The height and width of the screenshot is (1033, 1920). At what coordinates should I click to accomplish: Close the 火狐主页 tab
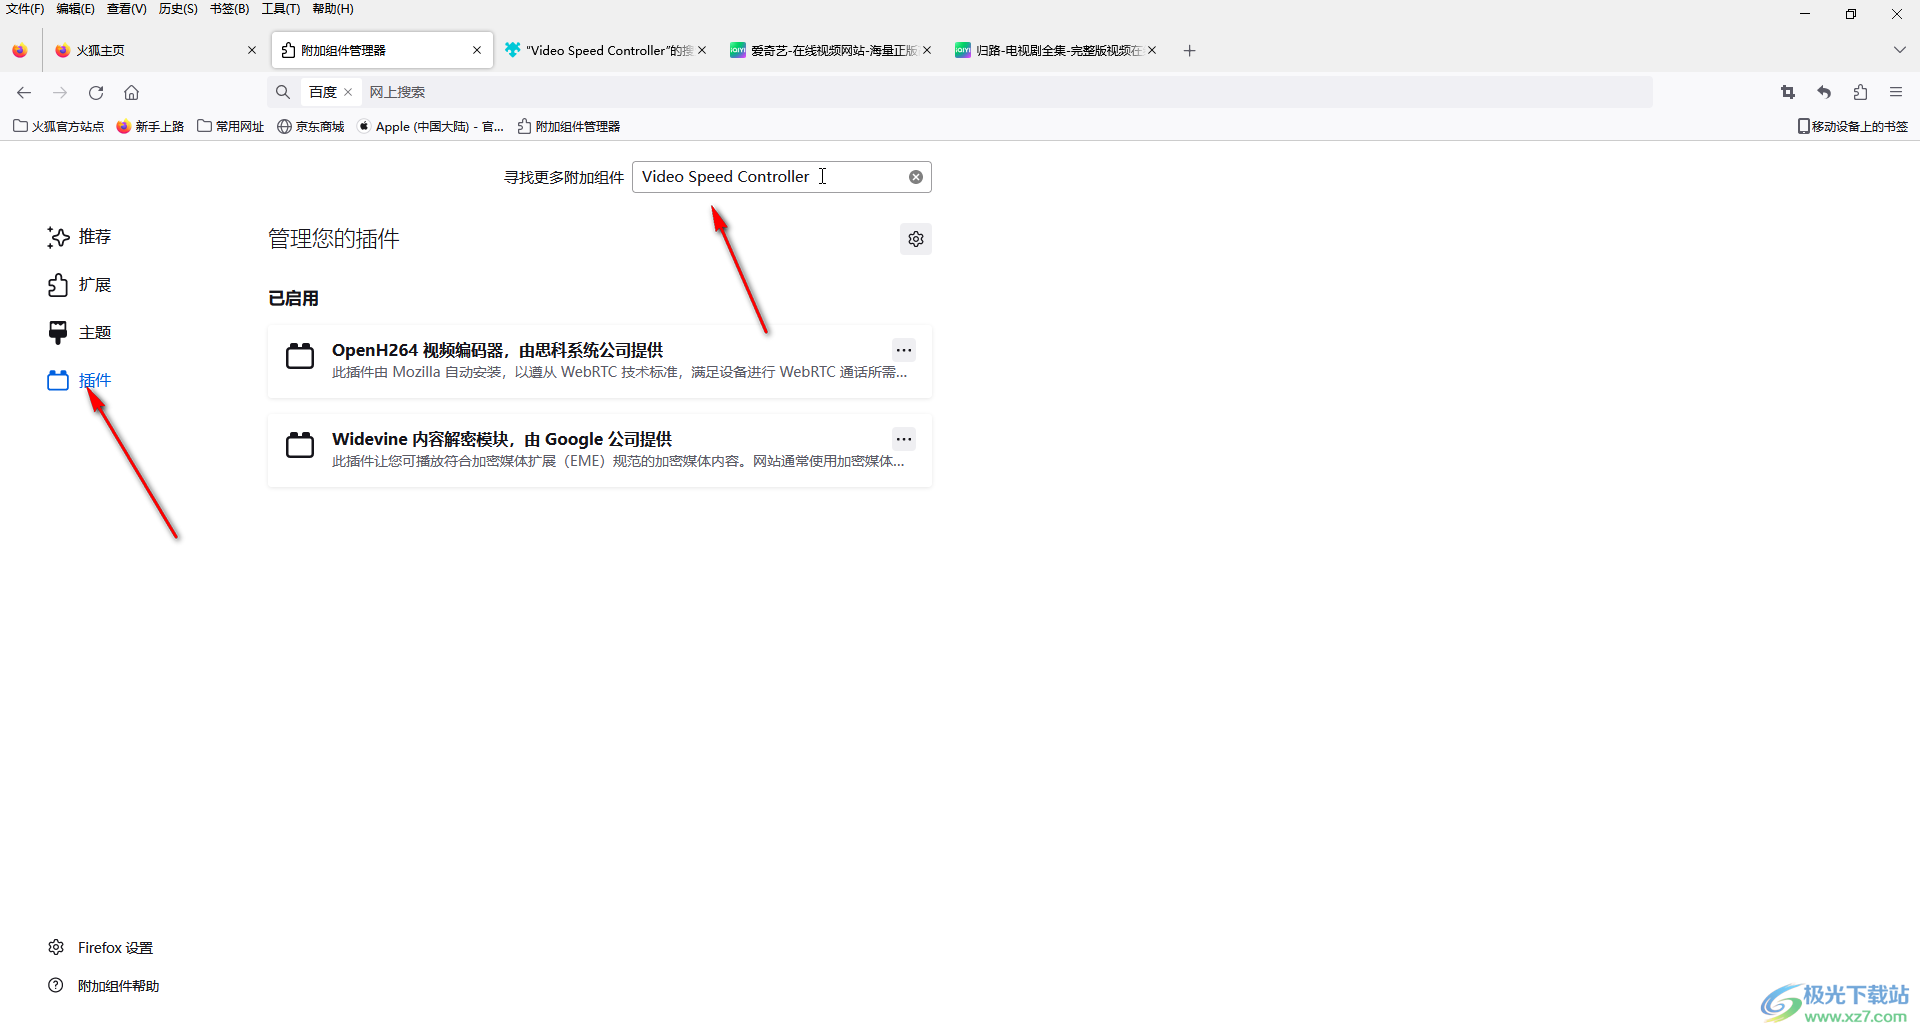point(252,50)
